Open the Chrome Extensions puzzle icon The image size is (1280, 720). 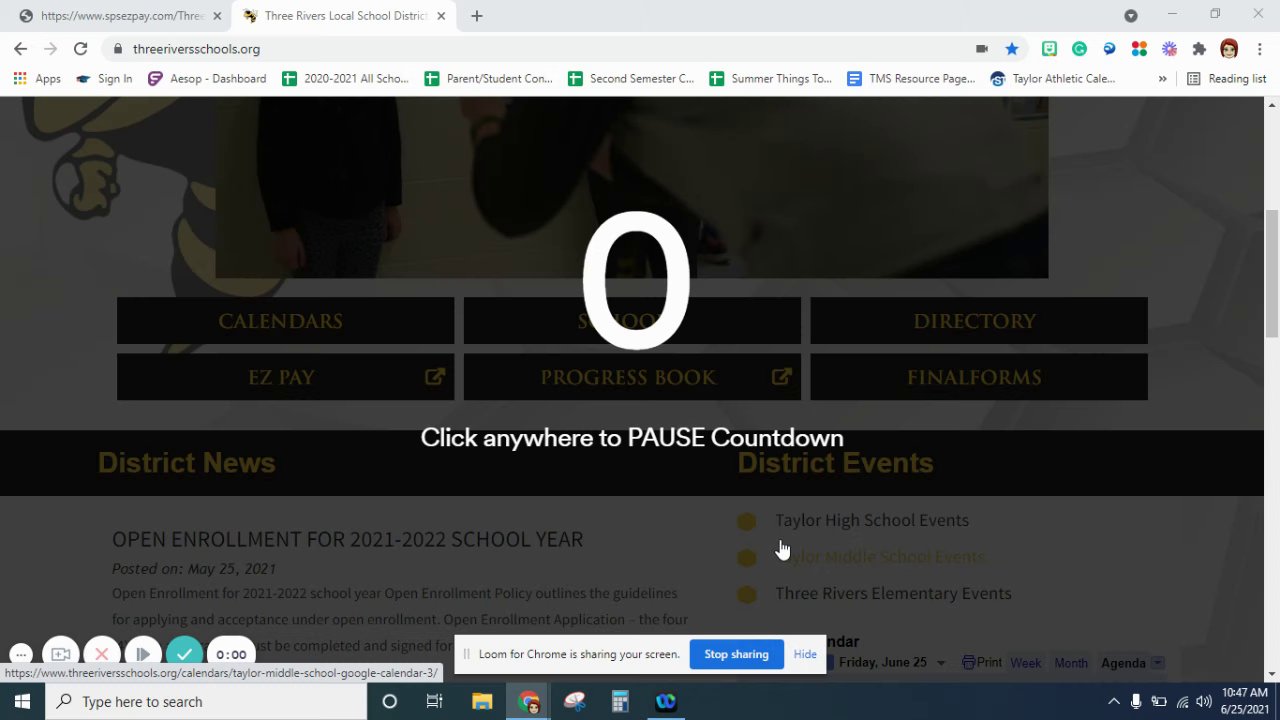(x=1199, y=49)
